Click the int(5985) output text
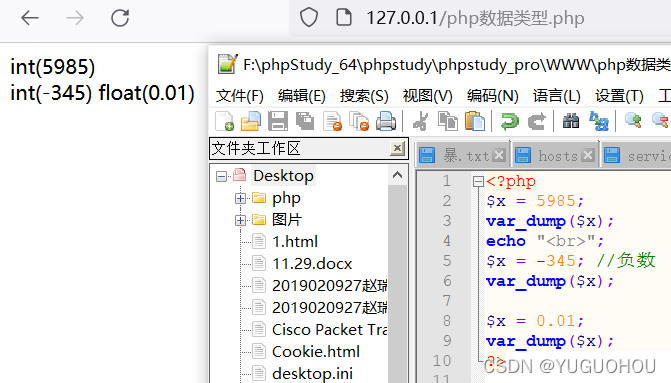 click(x=53, y=67)
